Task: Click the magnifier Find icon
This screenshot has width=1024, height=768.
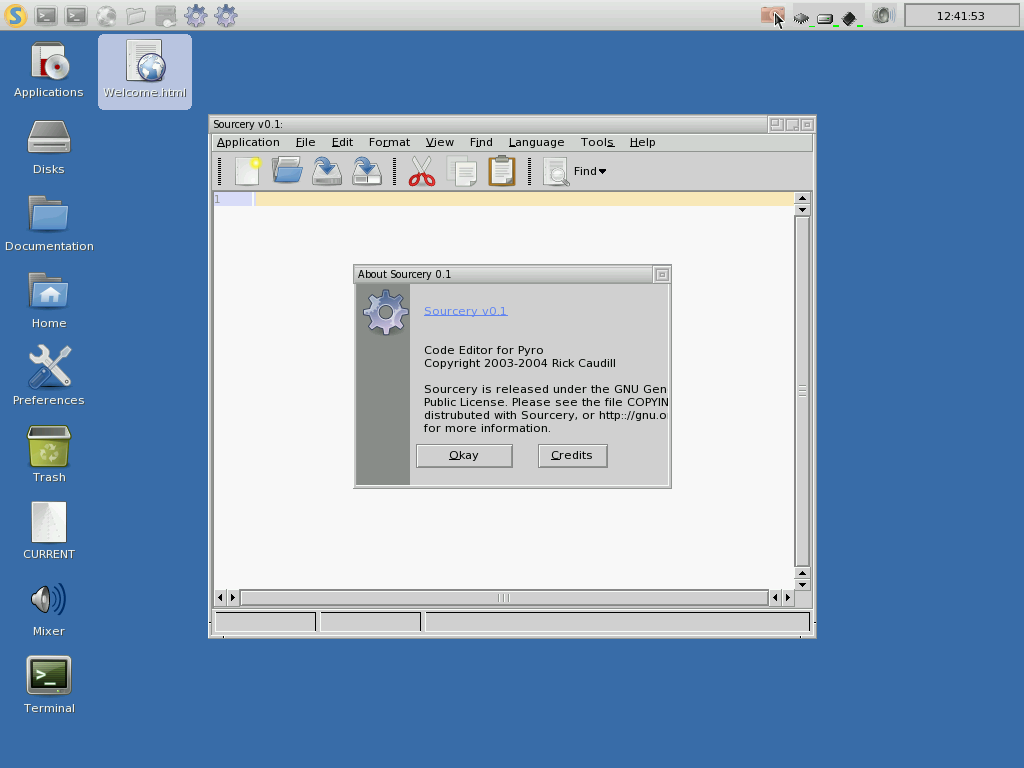Action: pyautogui.click(x=556, y=172)
